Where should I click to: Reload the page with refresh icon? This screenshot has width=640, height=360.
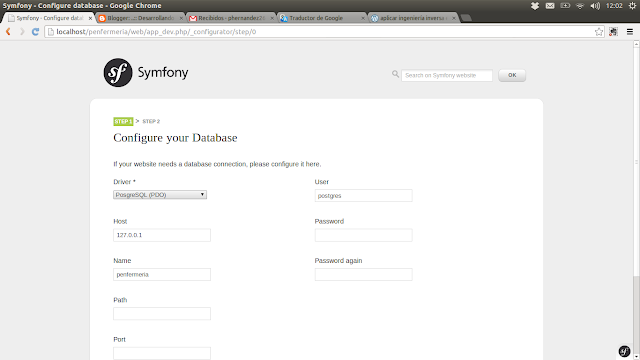tap(36, 31)
